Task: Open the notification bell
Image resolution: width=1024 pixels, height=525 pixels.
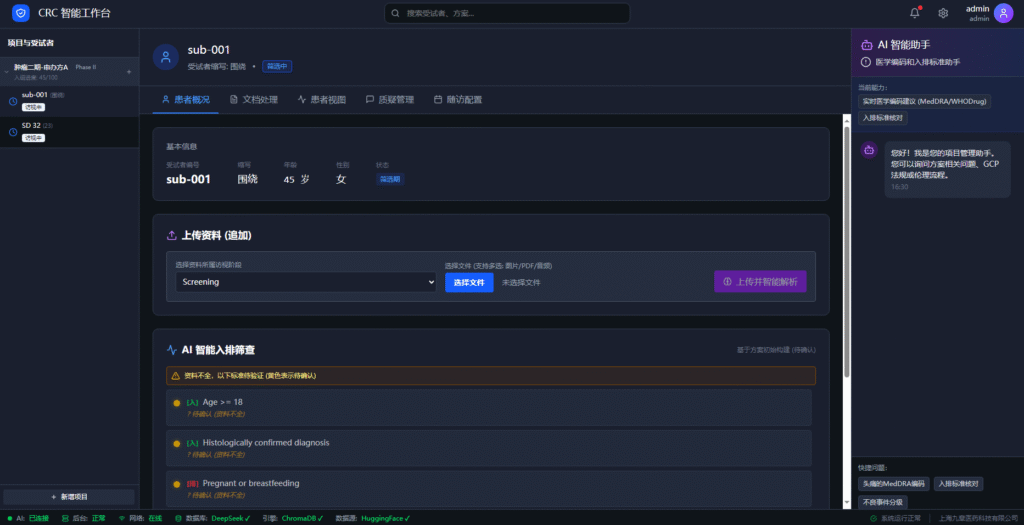Action: tap(914, 13)
